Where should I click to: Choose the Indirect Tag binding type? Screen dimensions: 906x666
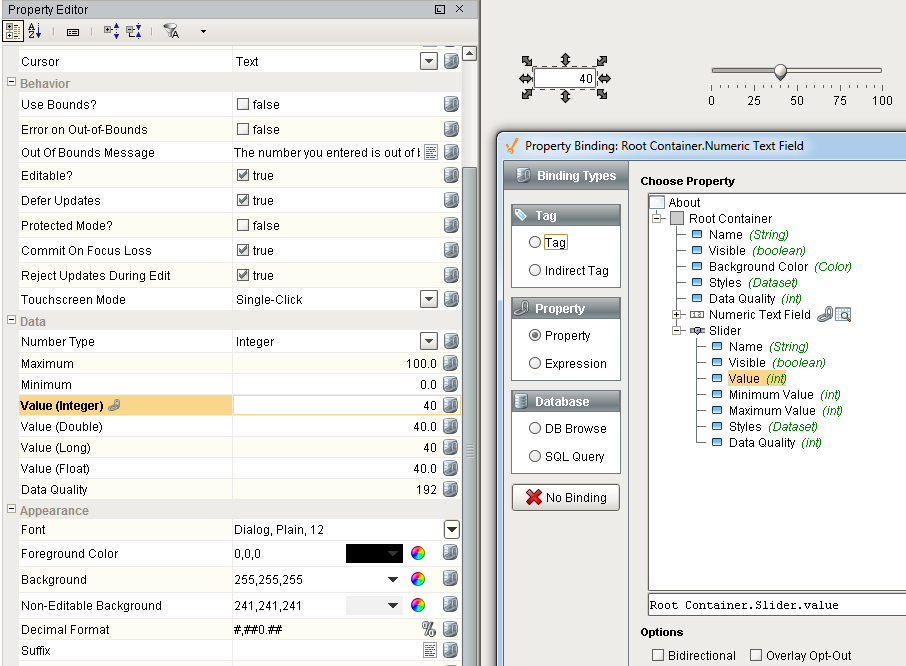(x=535, y=271)
